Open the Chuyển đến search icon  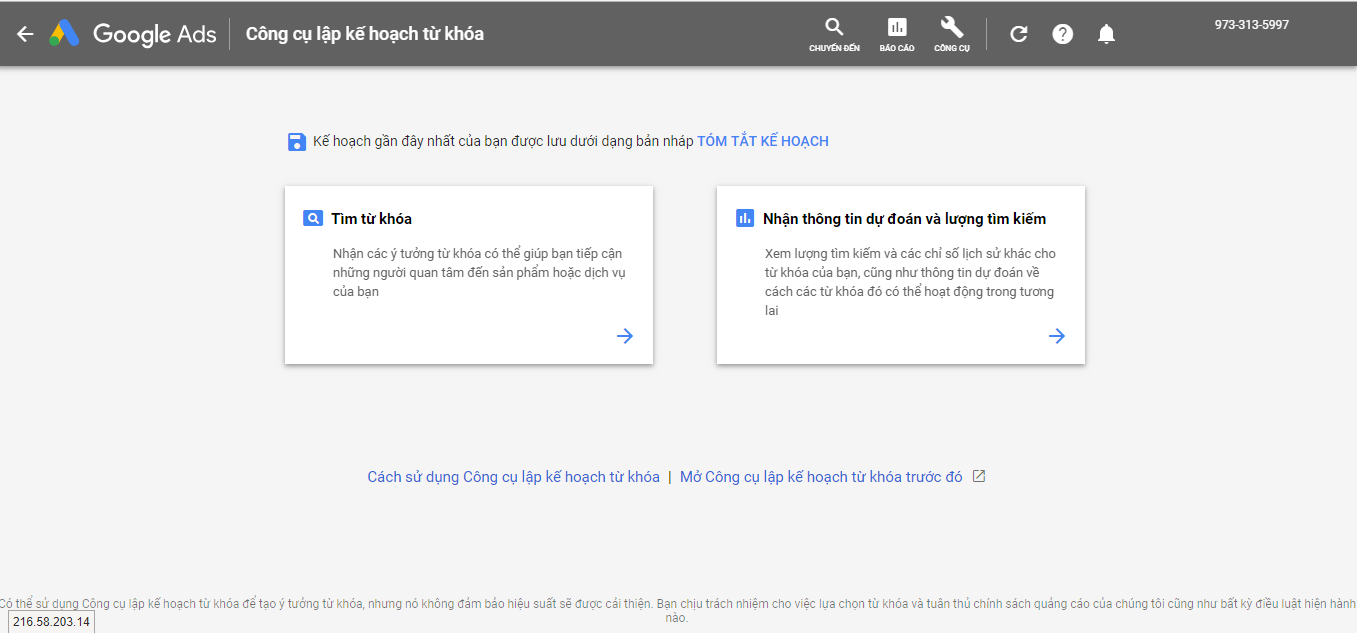click(834, 34)
